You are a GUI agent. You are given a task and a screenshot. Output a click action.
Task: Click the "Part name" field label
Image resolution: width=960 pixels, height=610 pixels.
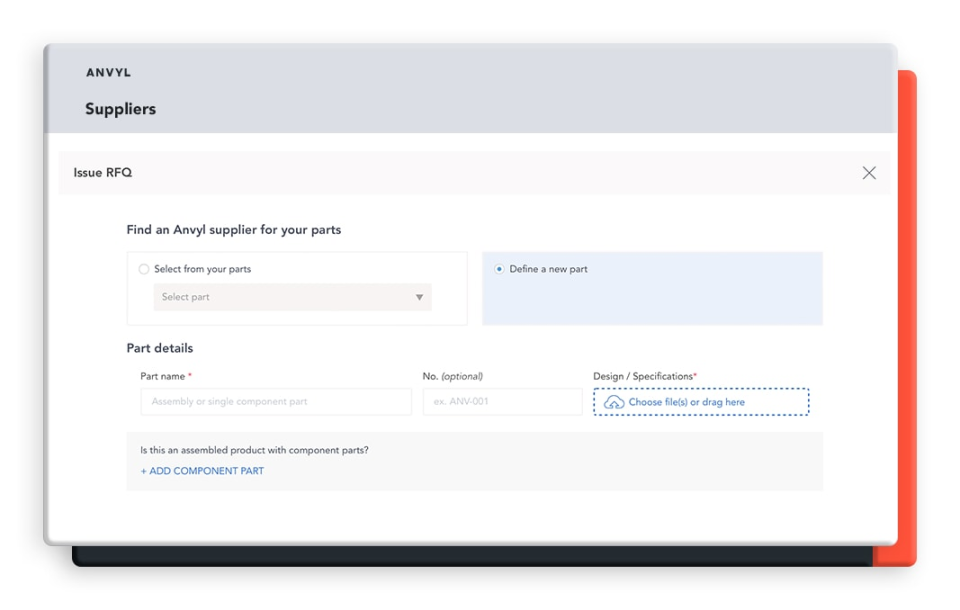click(x=163, y=376)
